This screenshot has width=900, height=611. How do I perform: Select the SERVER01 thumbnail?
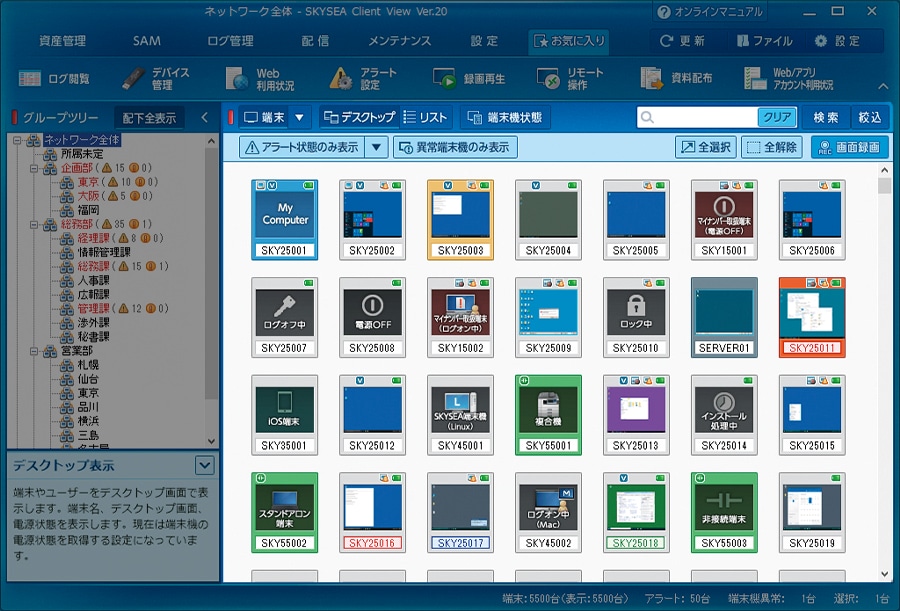coord(724,317)
